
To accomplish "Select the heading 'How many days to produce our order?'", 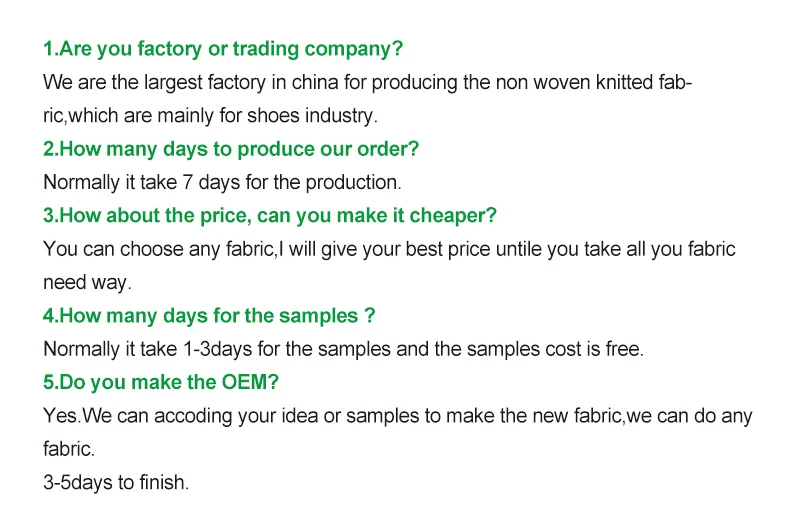I will click(231, 149).
